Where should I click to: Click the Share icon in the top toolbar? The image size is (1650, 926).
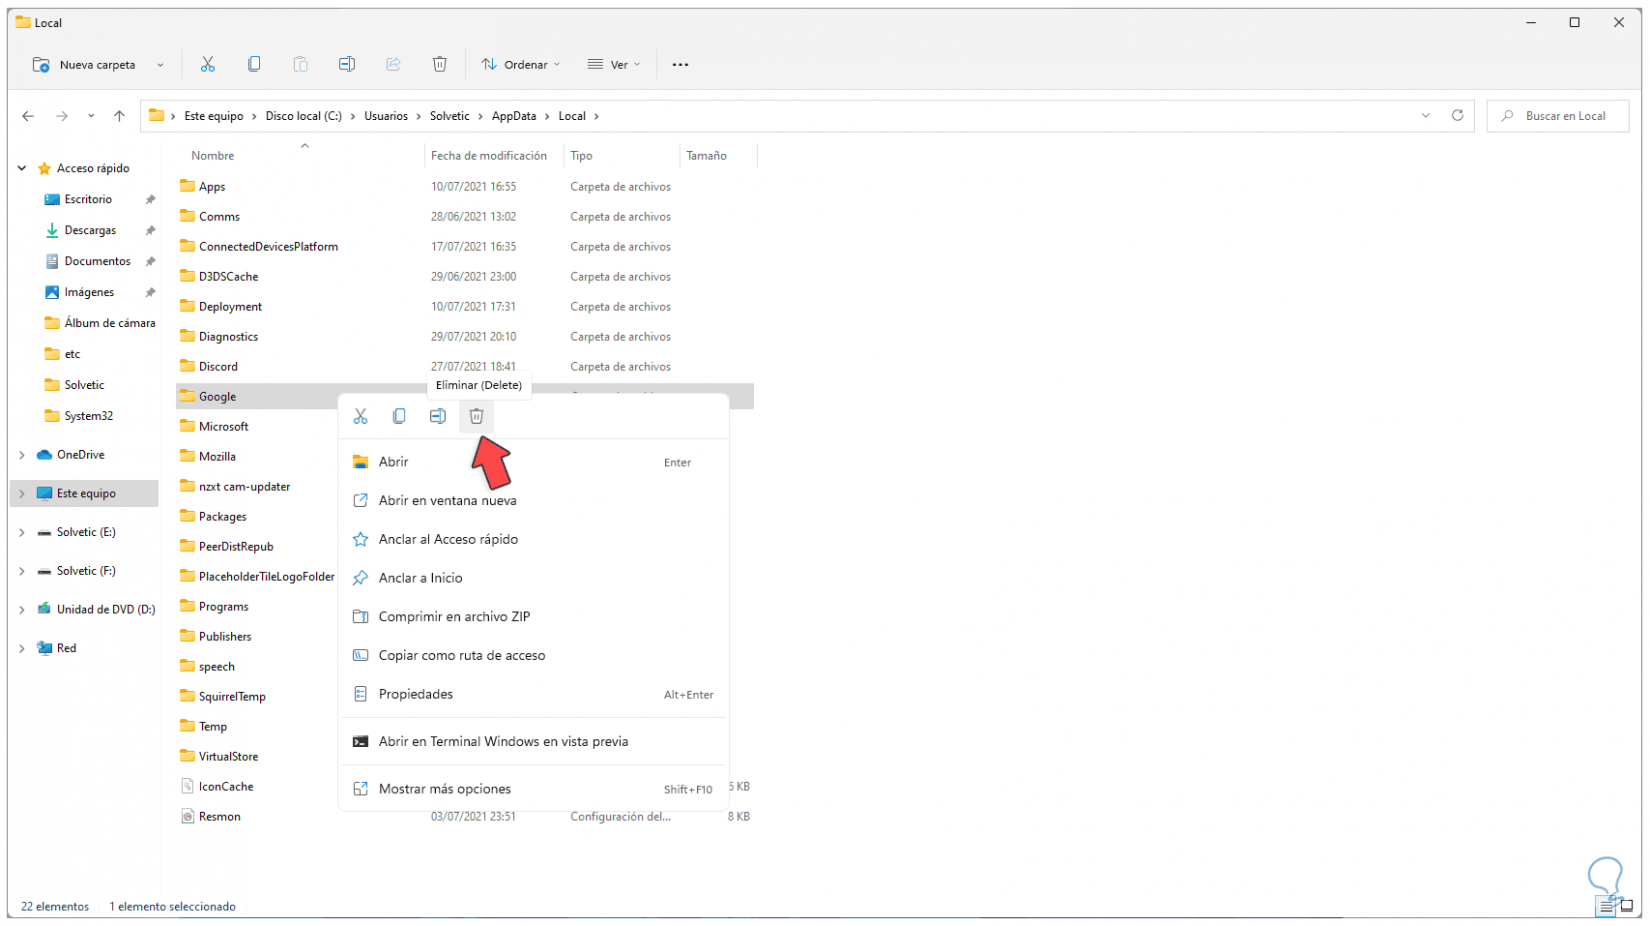click(x=393, y=64)
